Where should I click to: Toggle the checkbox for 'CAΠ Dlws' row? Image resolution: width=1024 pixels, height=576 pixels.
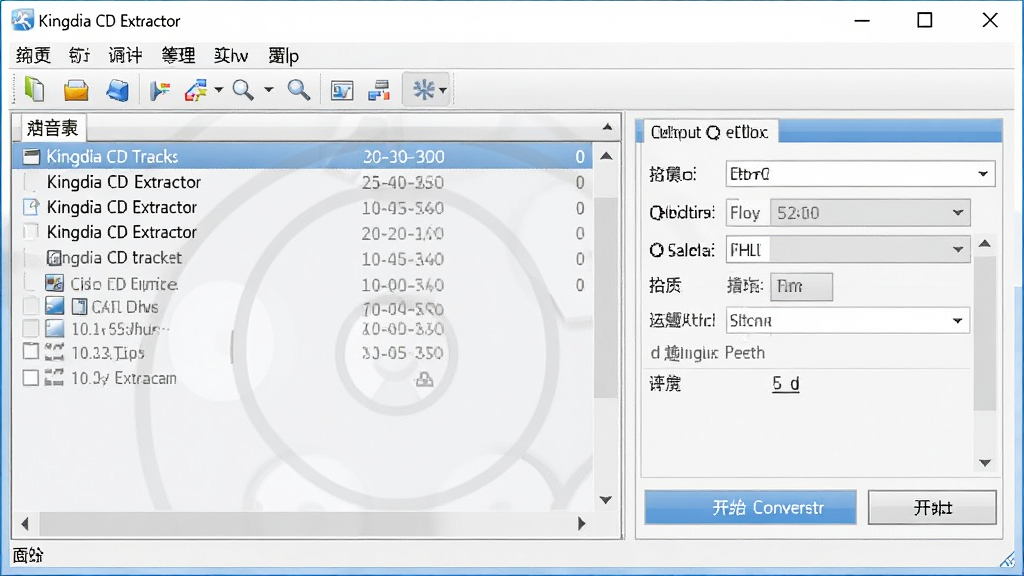31,306
